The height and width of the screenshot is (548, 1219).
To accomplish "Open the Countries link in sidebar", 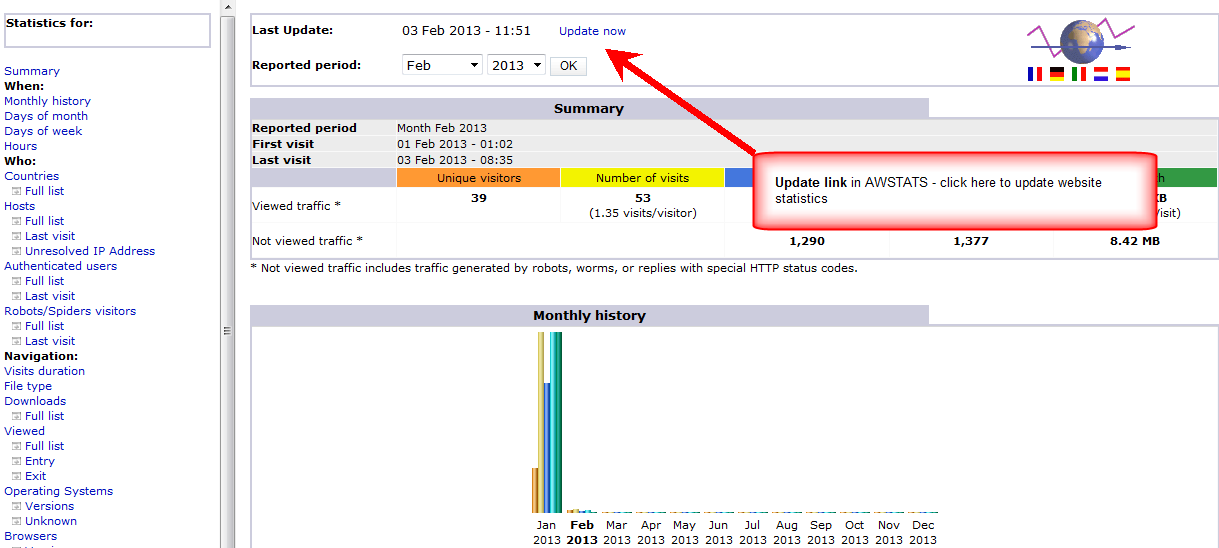I will coord(31,176).
